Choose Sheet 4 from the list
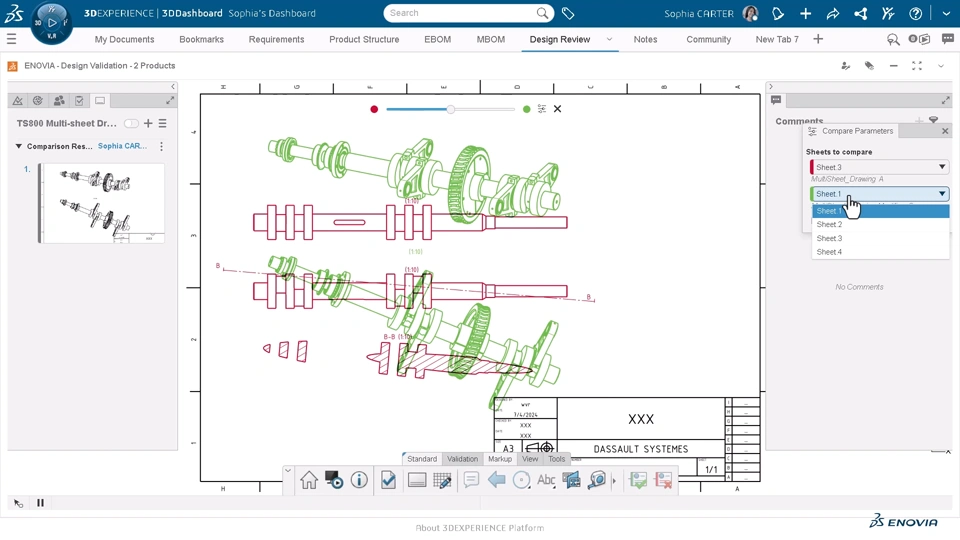 (x=880, y=252)
